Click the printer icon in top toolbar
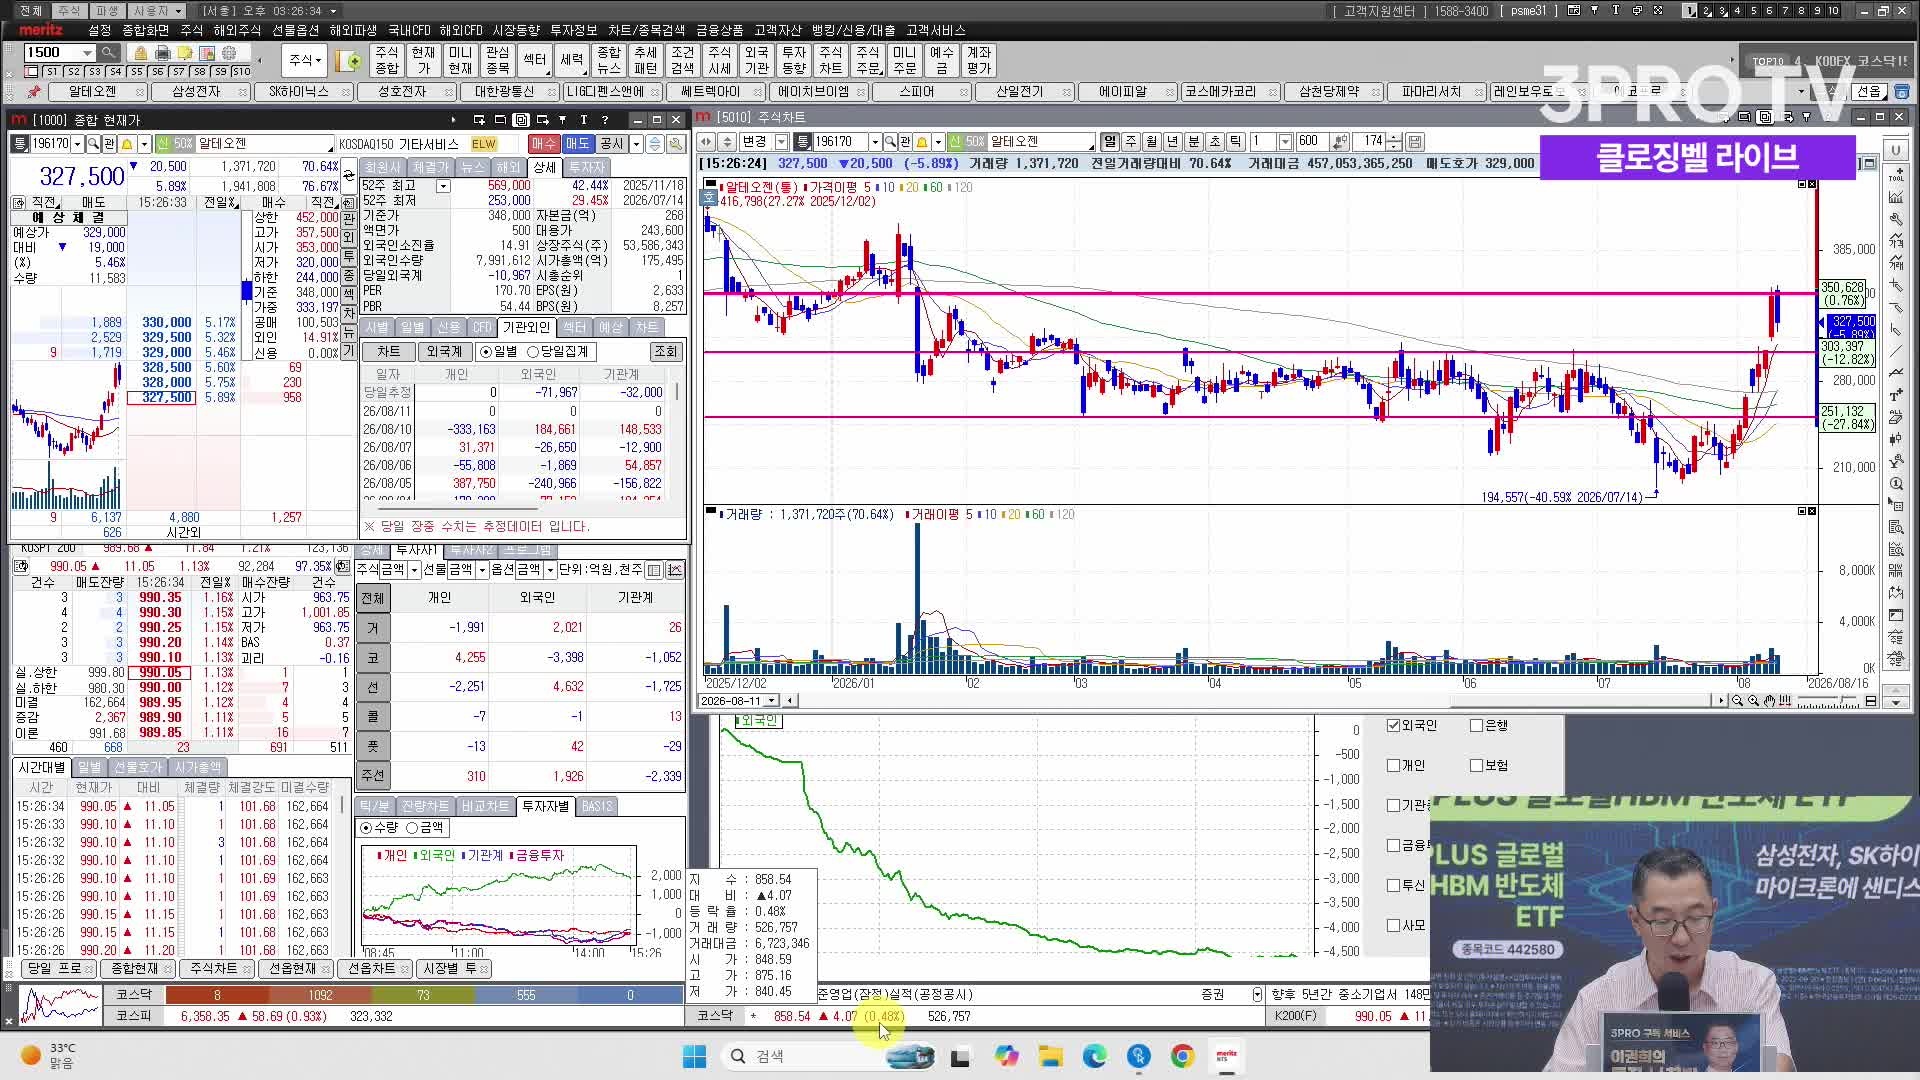The height and width of the screenshot is (1080, 1920). (162, 53)
